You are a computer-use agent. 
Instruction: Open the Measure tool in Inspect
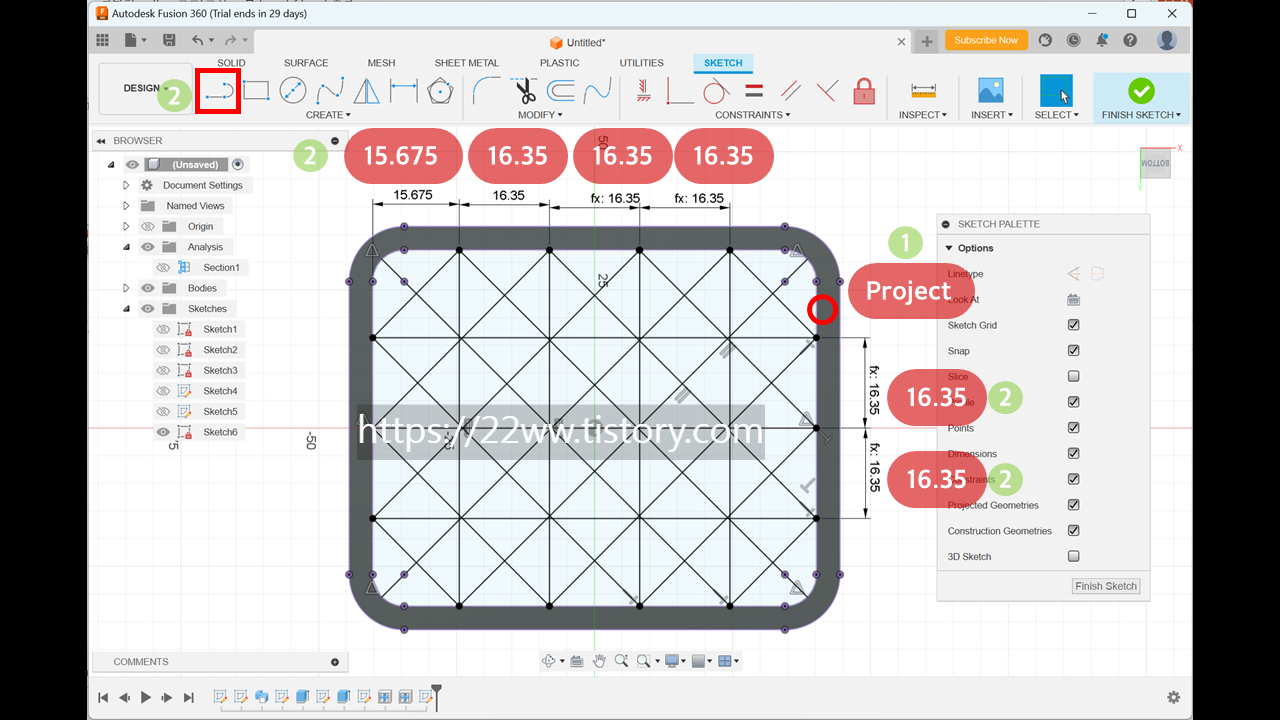923,91
